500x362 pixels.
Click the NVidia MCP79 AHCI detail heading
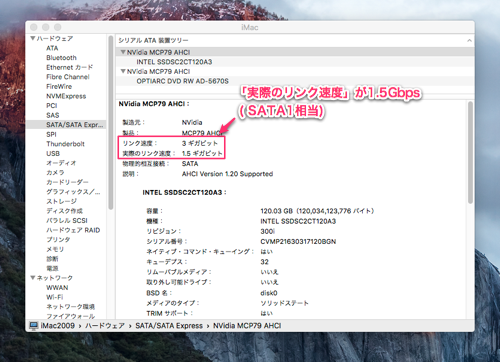(x=154, y=104)
